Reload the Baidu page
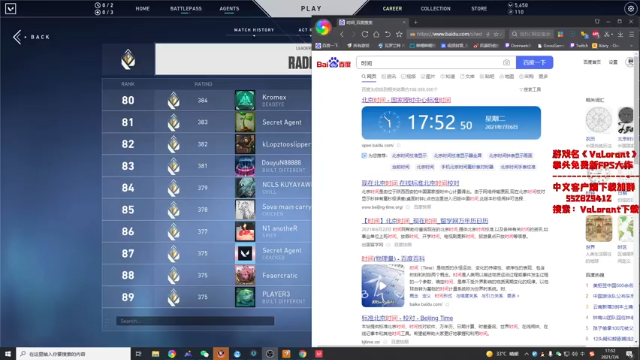This screenshot has height=360, width=640. [x=364, y=34]
